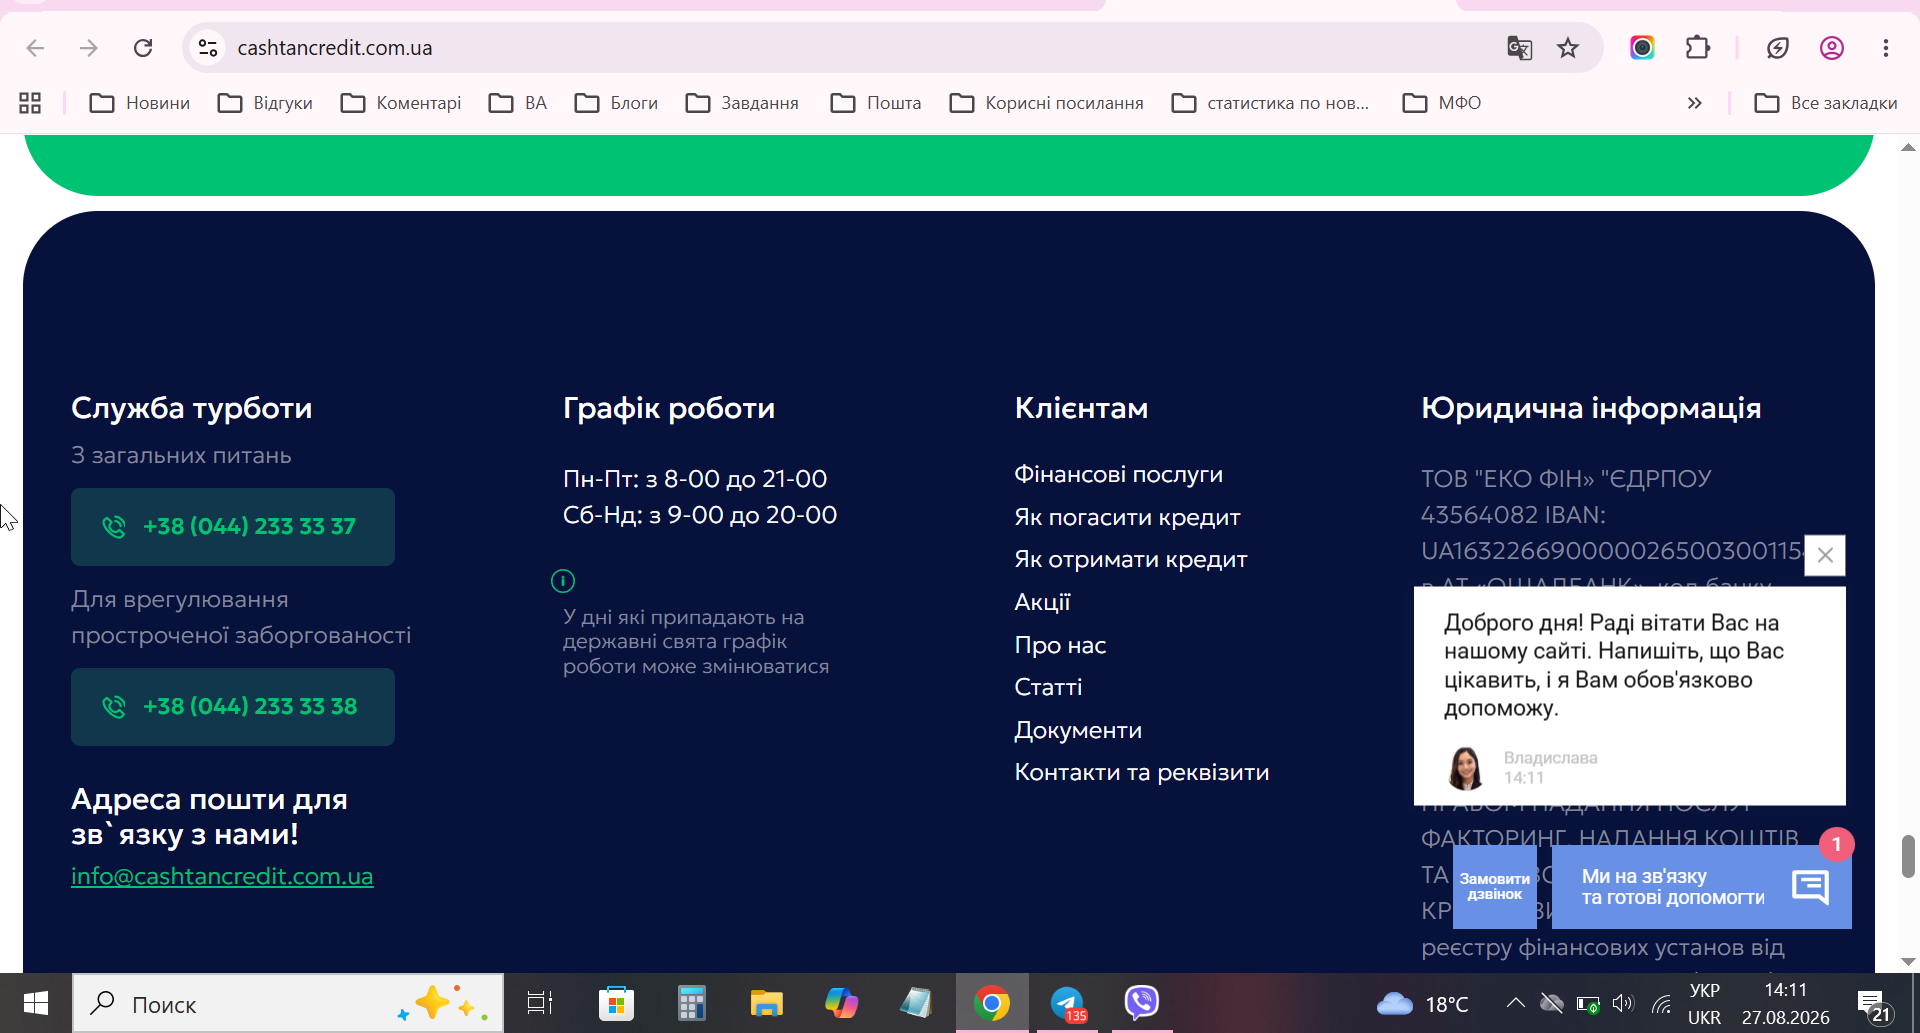Close the chat greeting popup

pos(1825,555)
